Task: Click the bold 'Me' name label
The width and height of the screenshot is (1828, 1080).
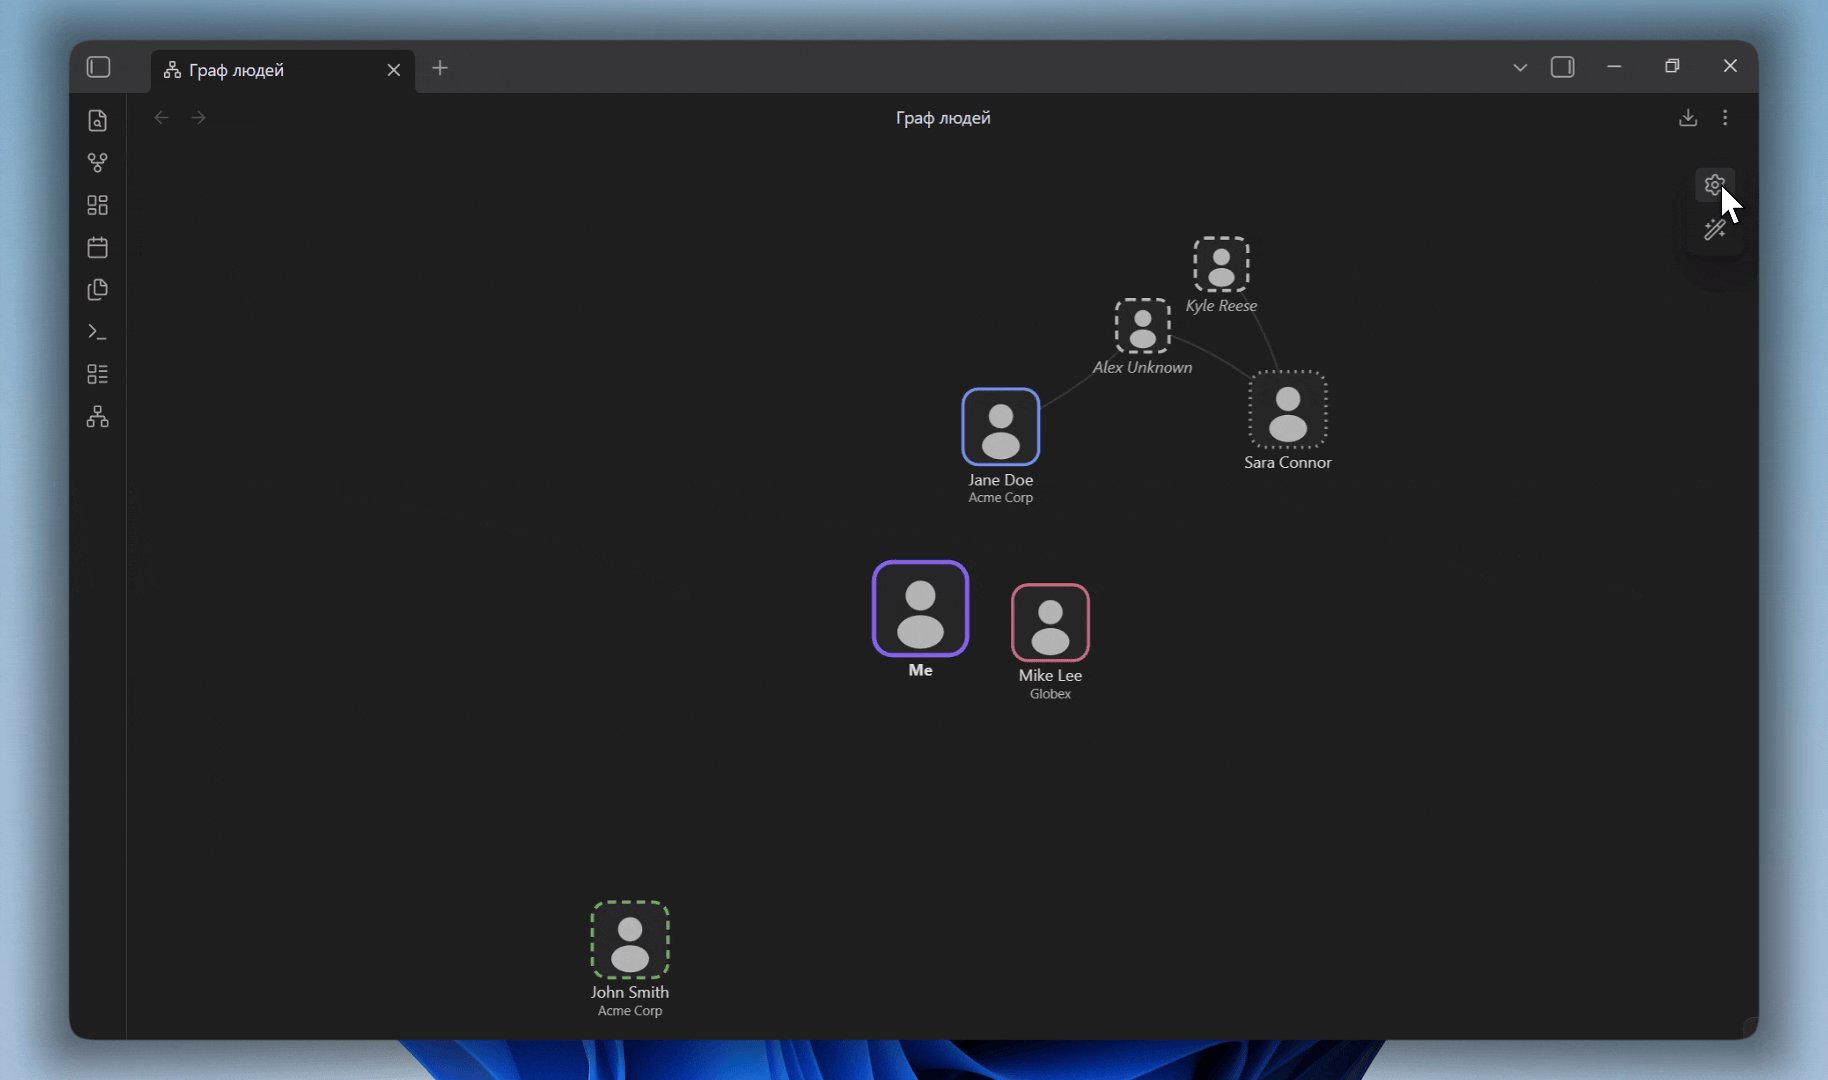Action: tap(921, 671)
